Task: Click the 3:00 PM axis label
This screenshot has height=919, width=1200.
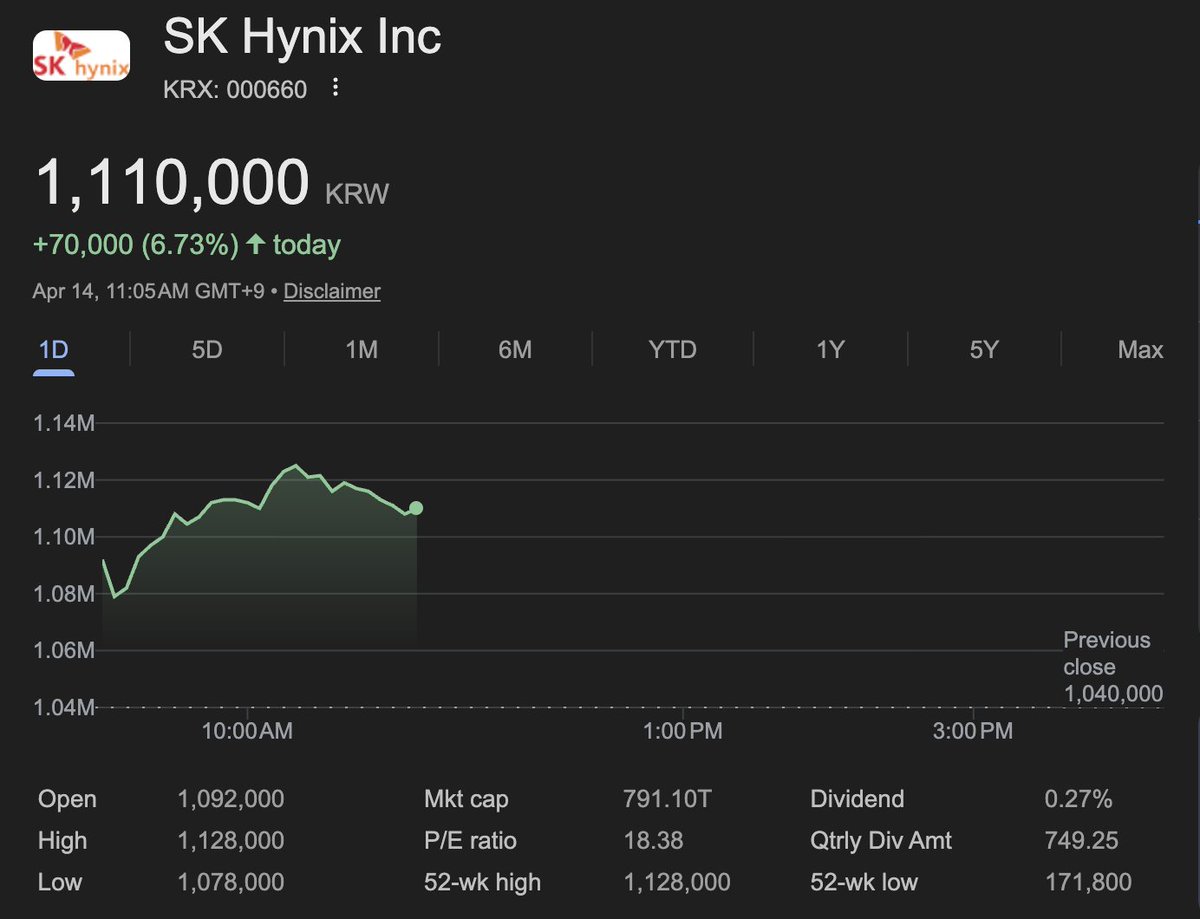Action: (x=973, y=731)
